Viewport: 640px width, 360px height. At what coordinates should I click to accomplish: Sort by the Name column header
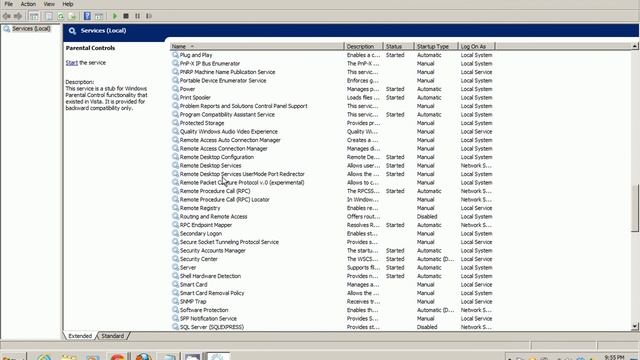point(257,47)
